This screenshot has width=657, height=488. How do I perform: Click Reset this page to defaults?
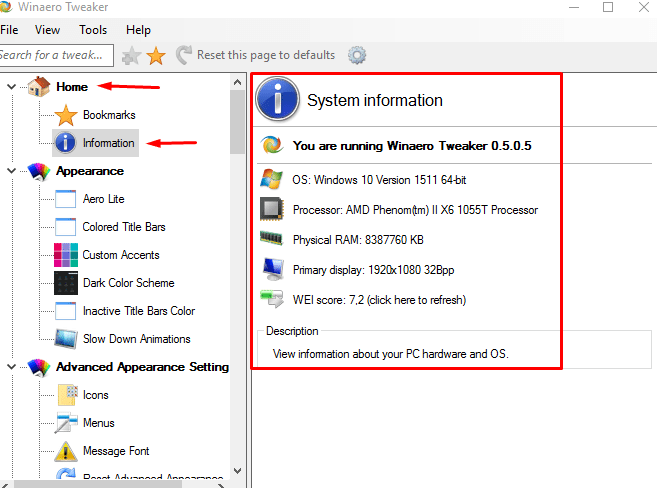(266, 55)
